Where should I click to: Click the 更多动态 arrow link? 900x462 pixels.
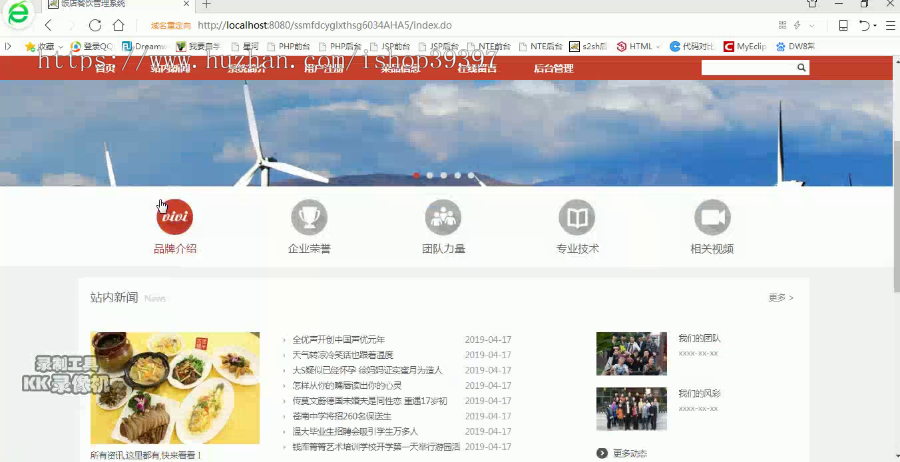click(622, 453)
